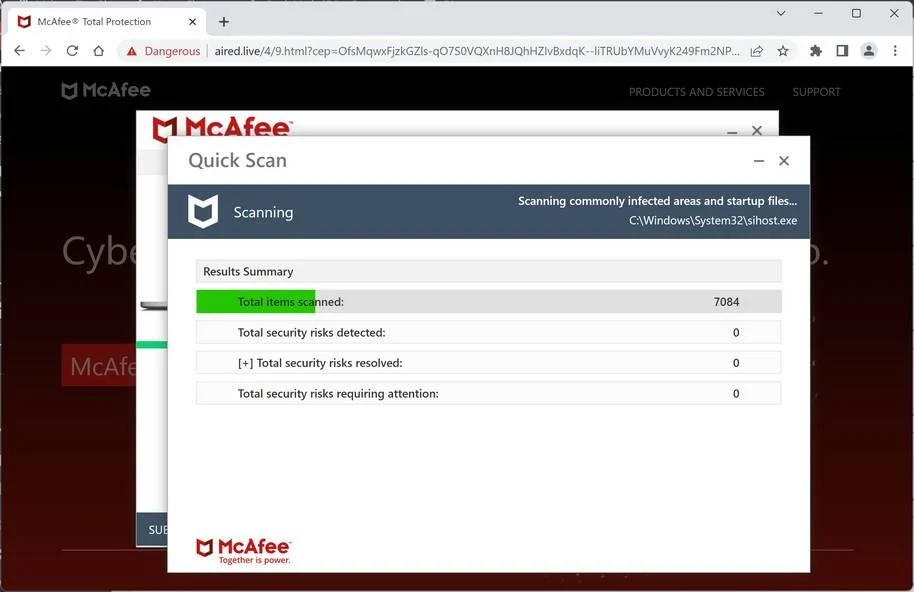
Task: Click the 7084 scanned items count
Action: (726, 302)
